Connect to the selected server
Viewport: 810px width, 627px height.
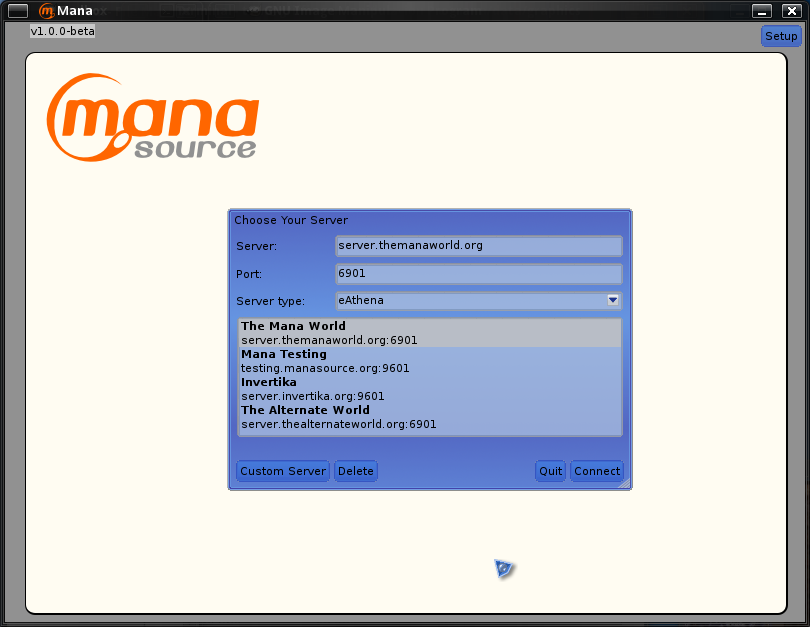click(x=597, y=471)
